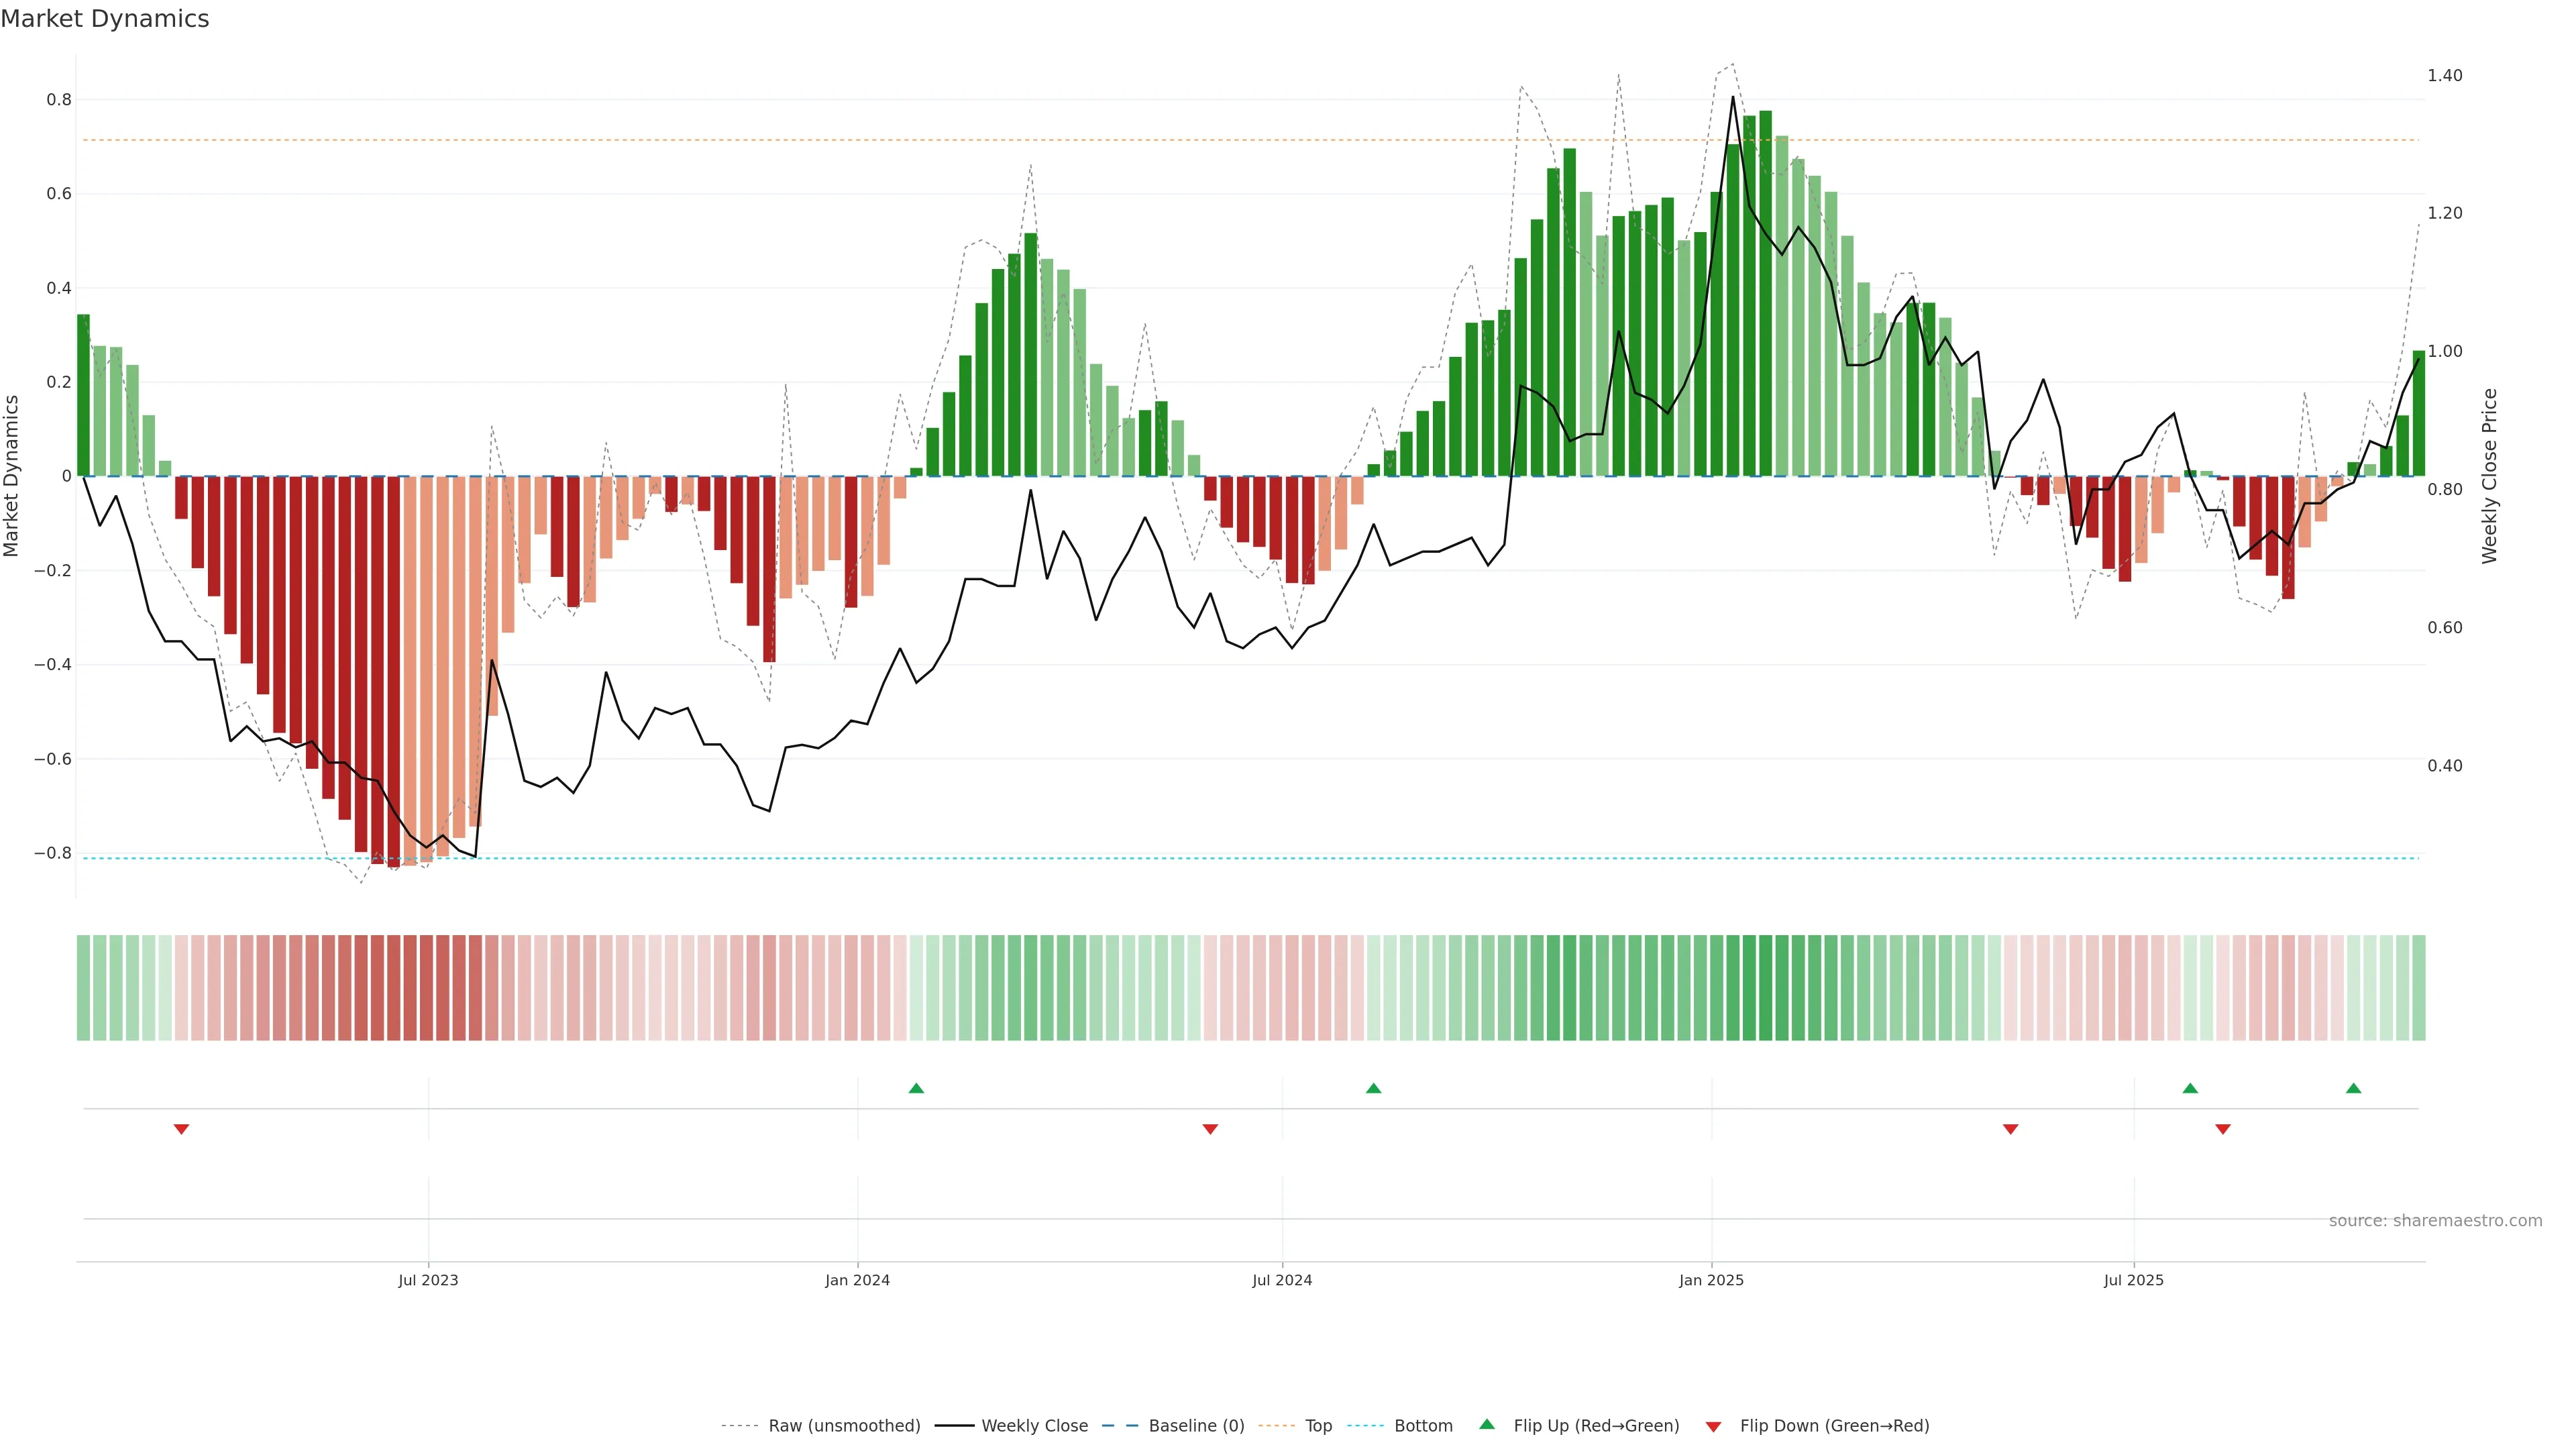The image size is (2576, 1449).
Task: Click the Market Dynamics chart title
Action: click(105, 19)
